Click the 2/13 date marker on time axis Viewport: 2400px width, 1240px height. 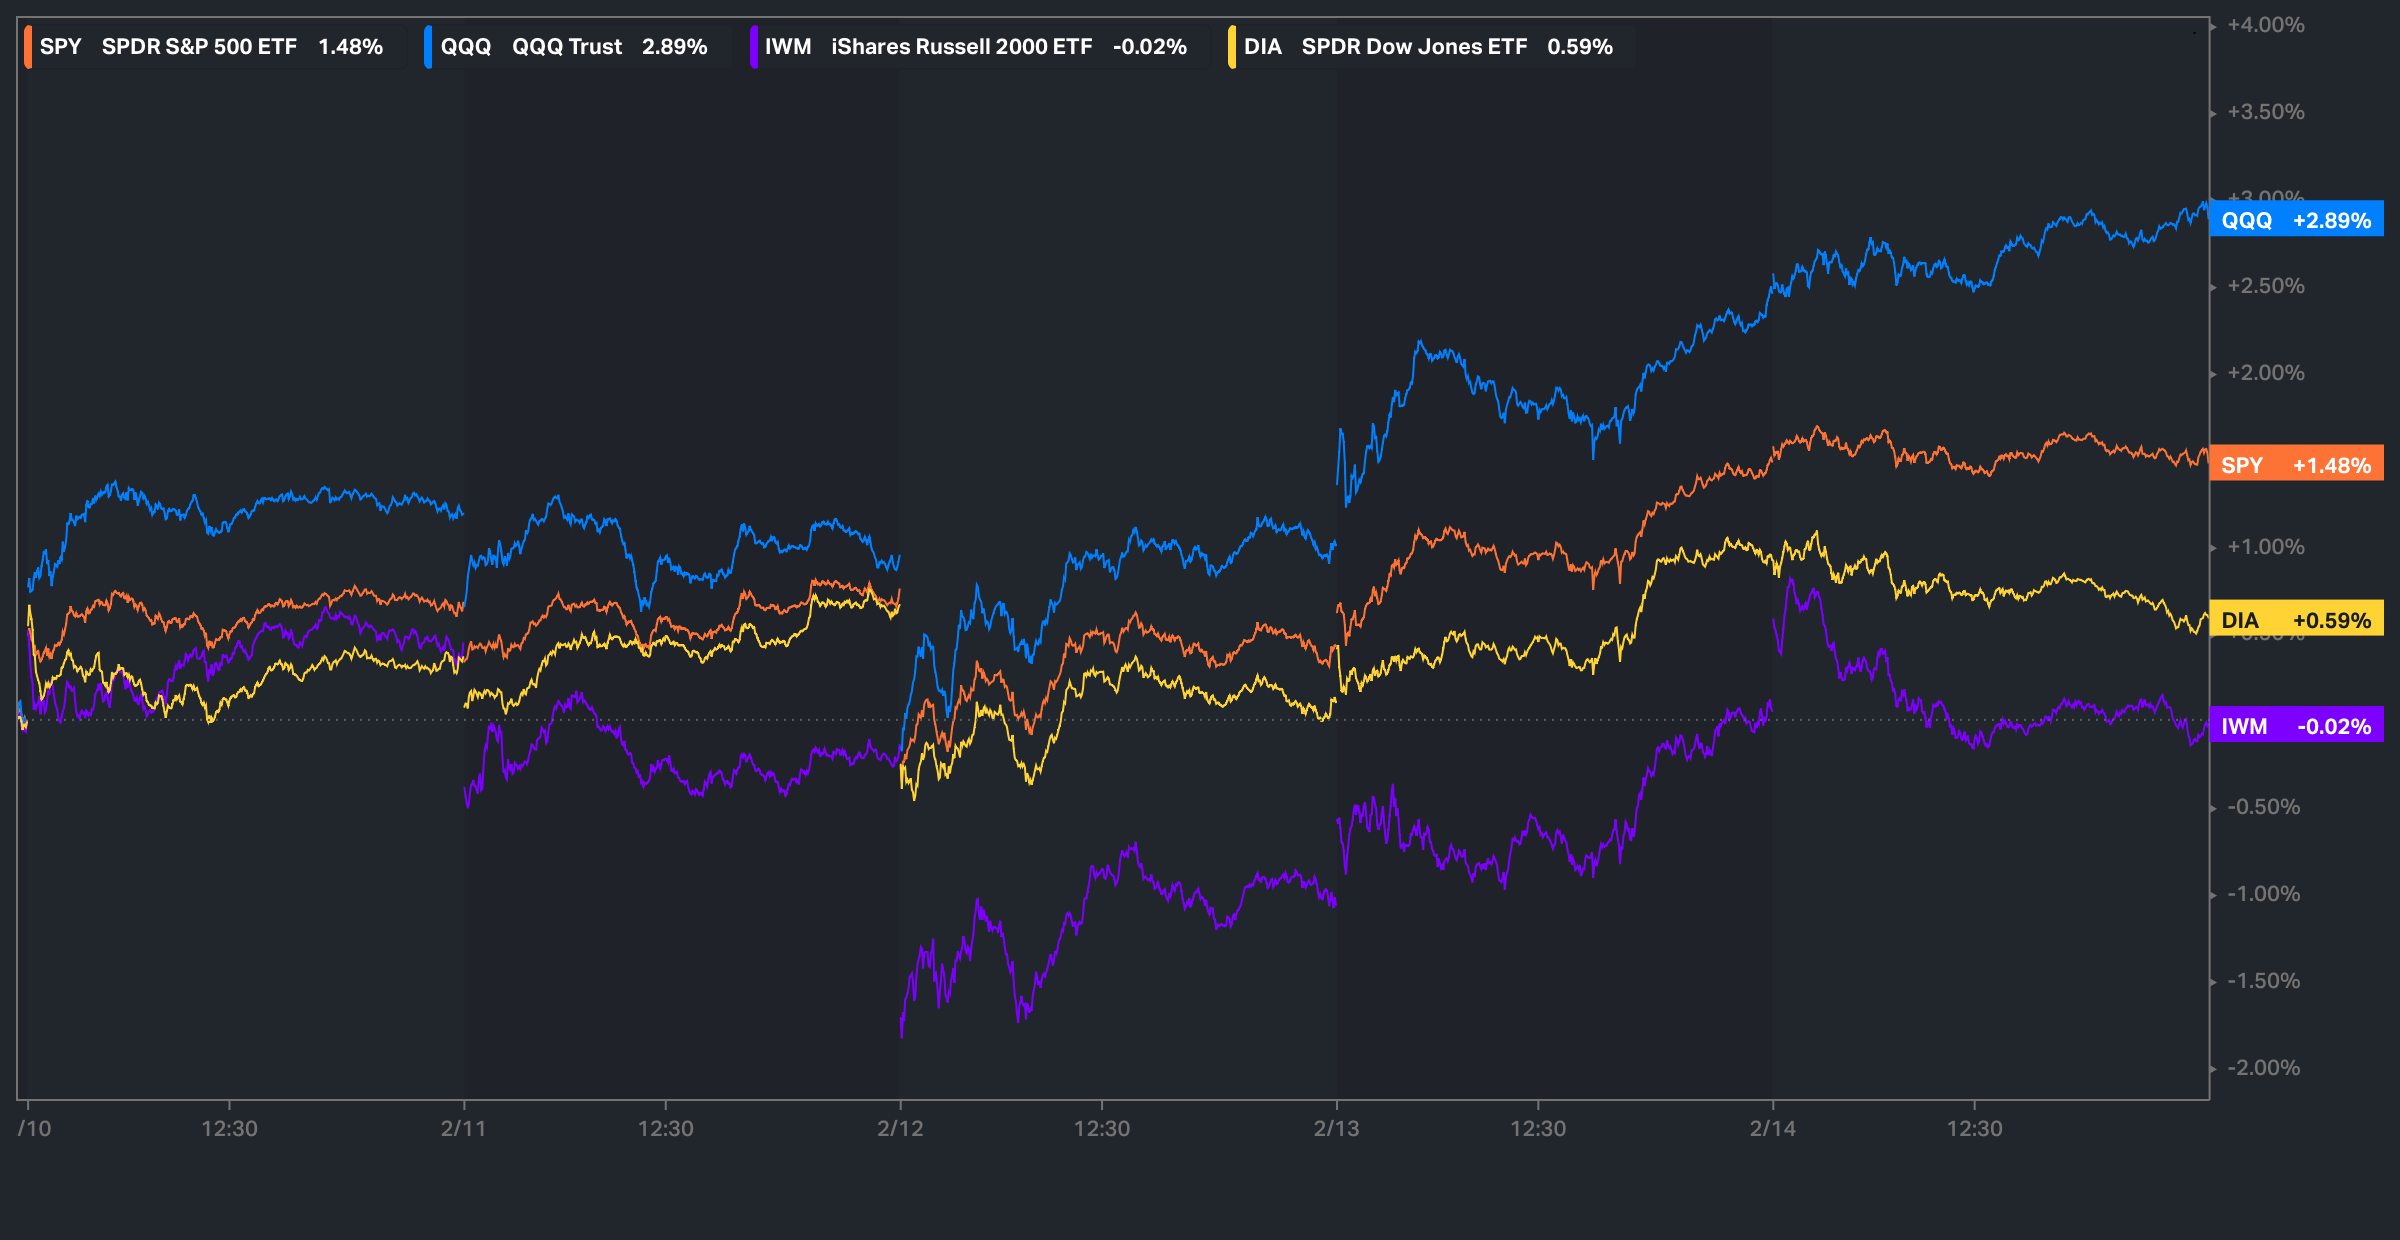point(1336,1128)
